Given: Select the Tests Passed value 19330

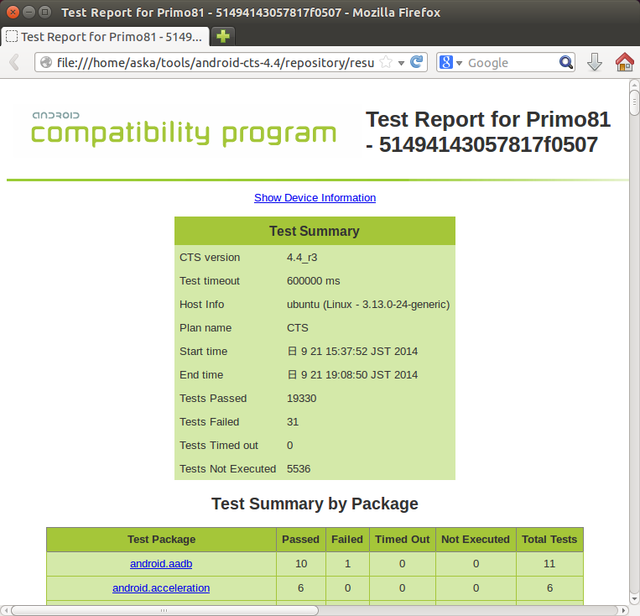Looking at the screenshot, I should tap(301, 398).
